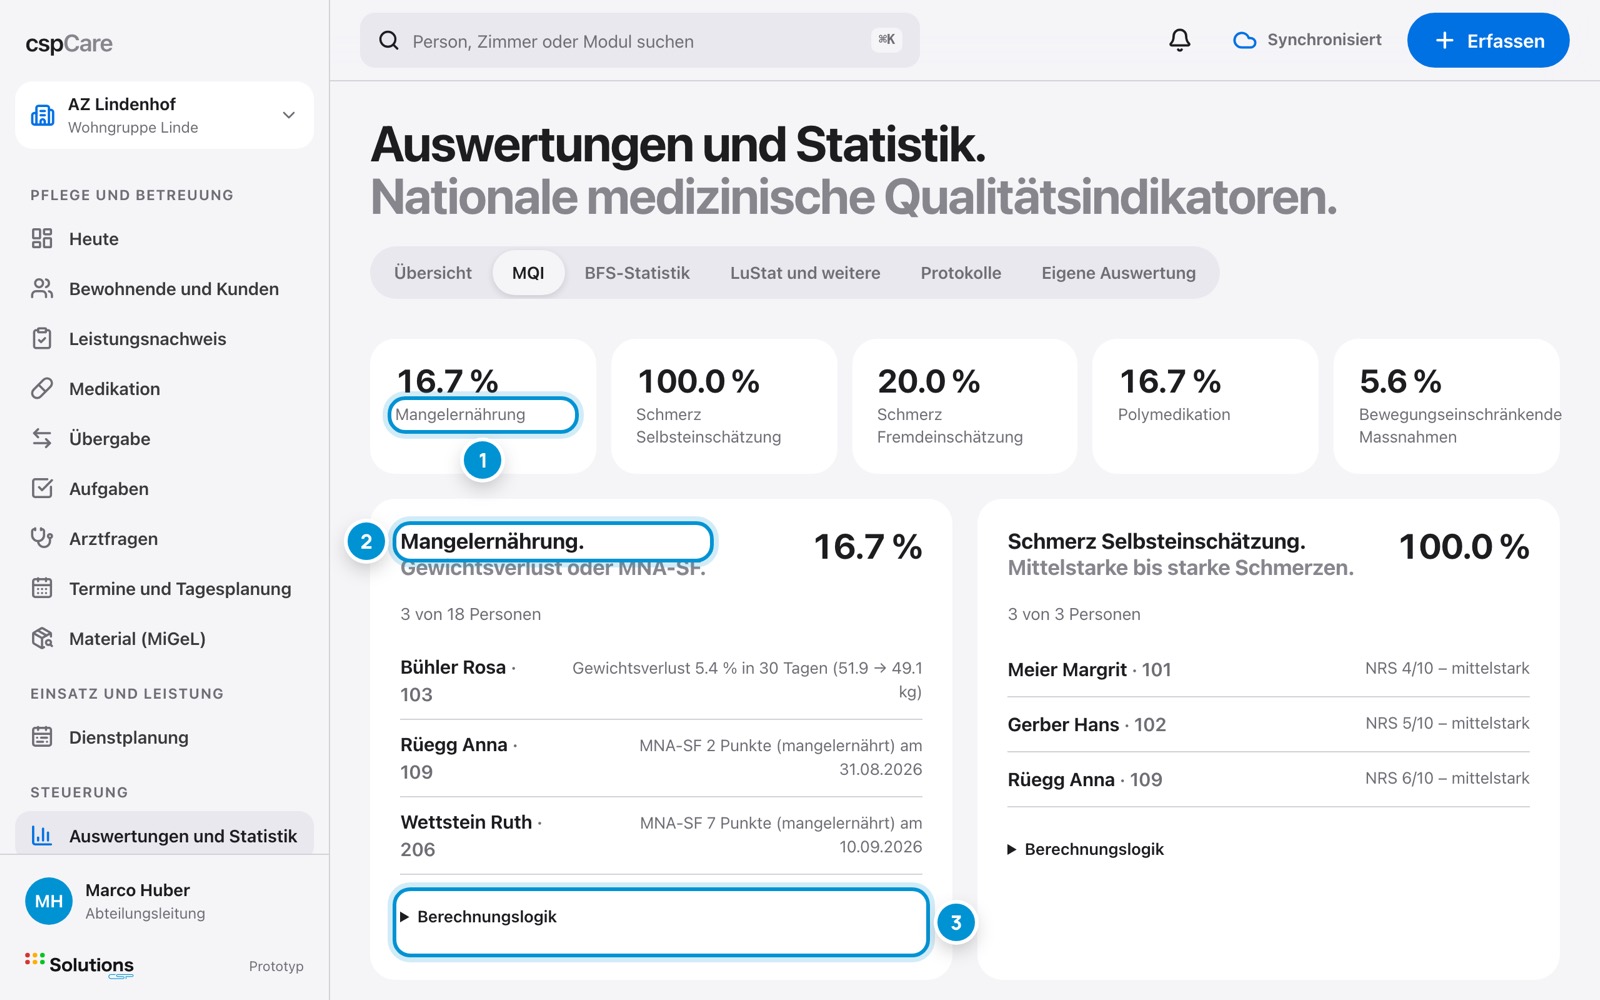The height and width of the screenshot is (1000, 1600).
Task: Click the Arztfragen stethoscope icon
Action: [x=42, y=538]
